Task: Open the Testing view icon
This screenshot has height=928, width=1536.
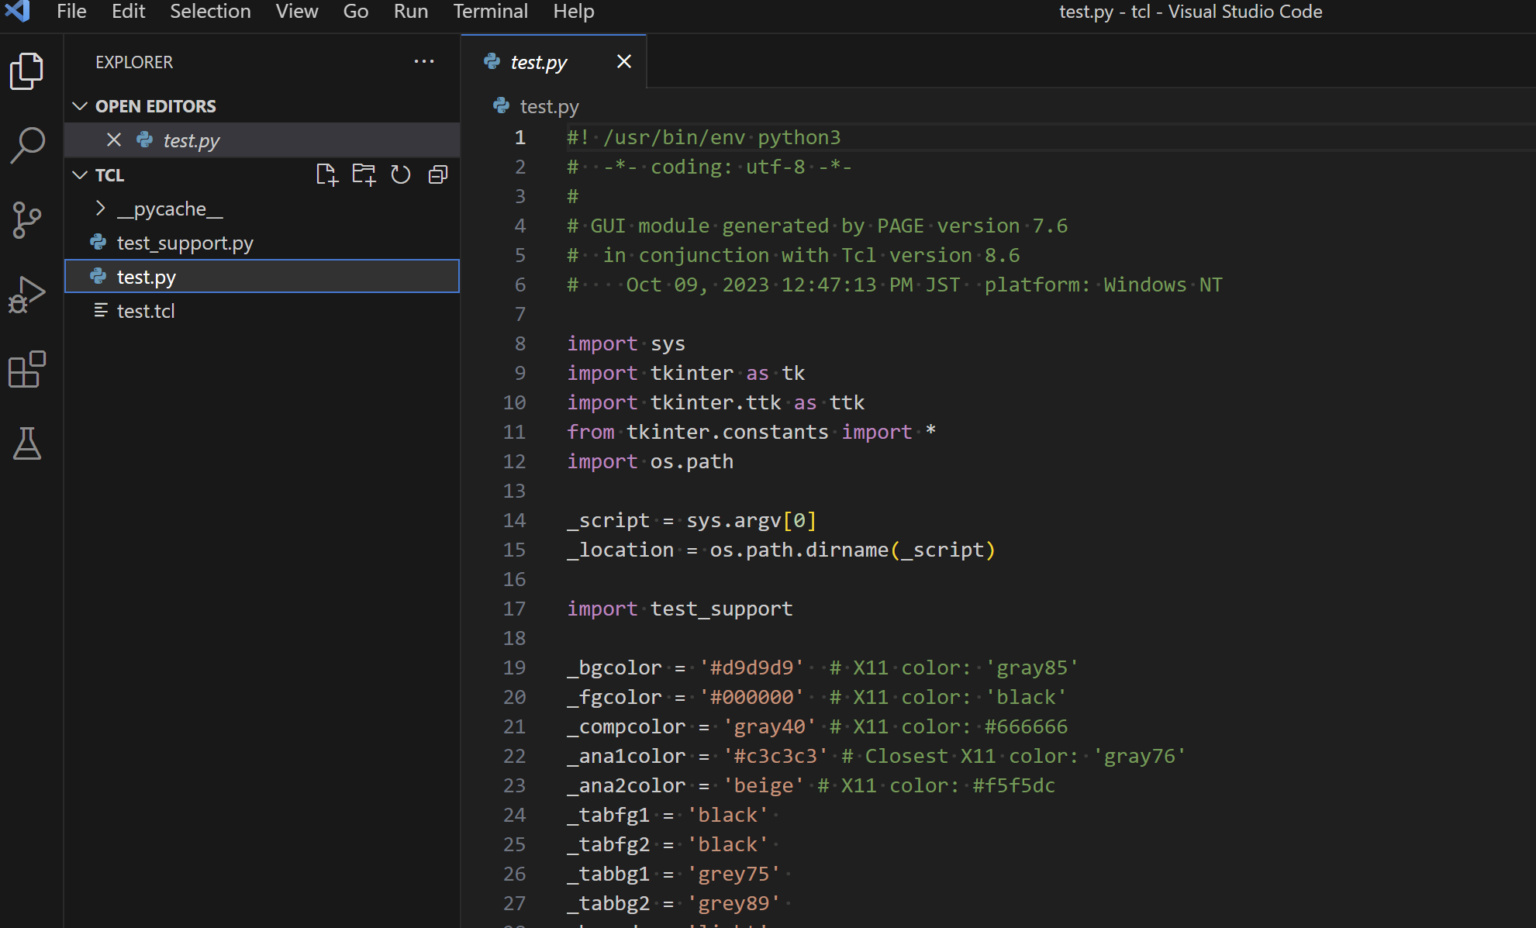Action: 27,443
